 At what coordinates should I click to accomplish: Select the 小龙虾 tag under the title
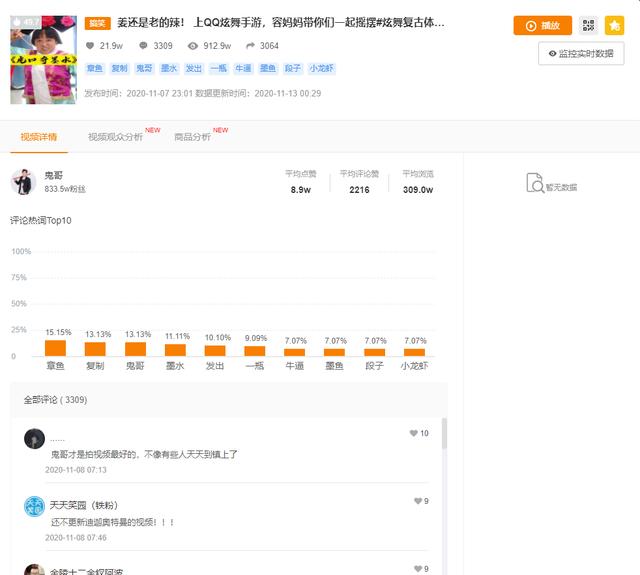(322, 68)
